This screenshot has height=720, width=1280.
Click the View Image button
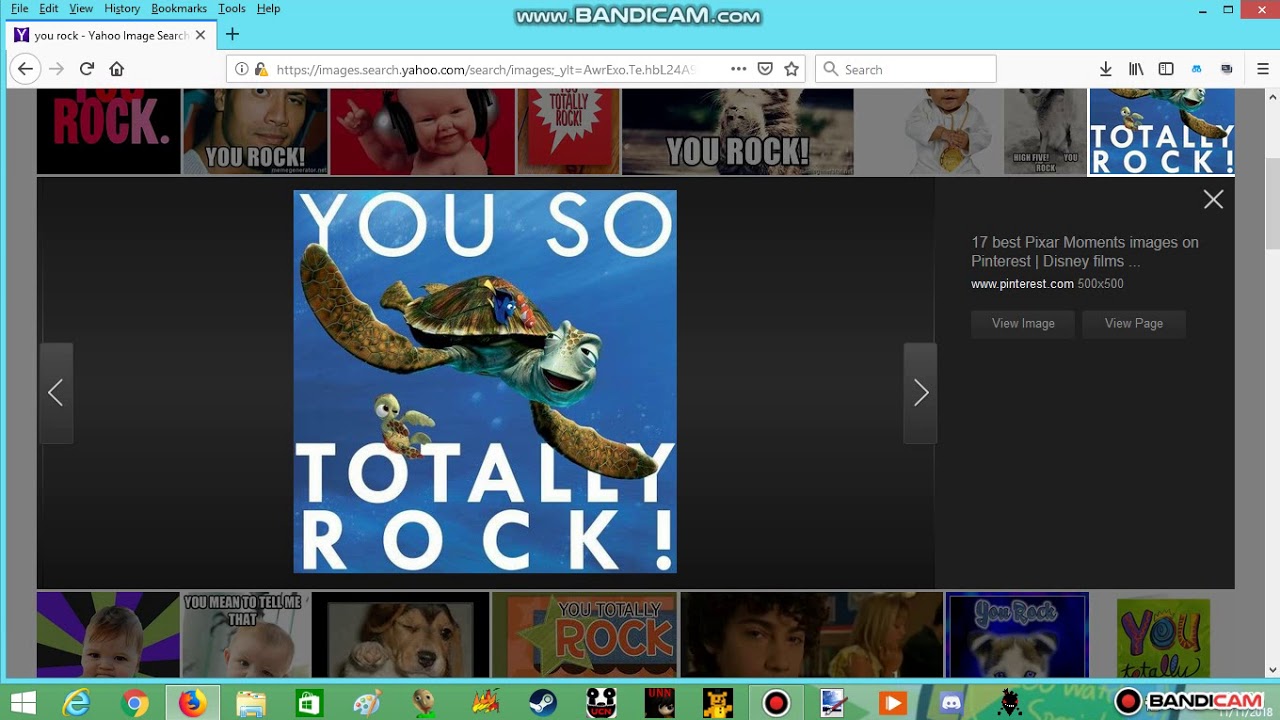(1023, 324)
